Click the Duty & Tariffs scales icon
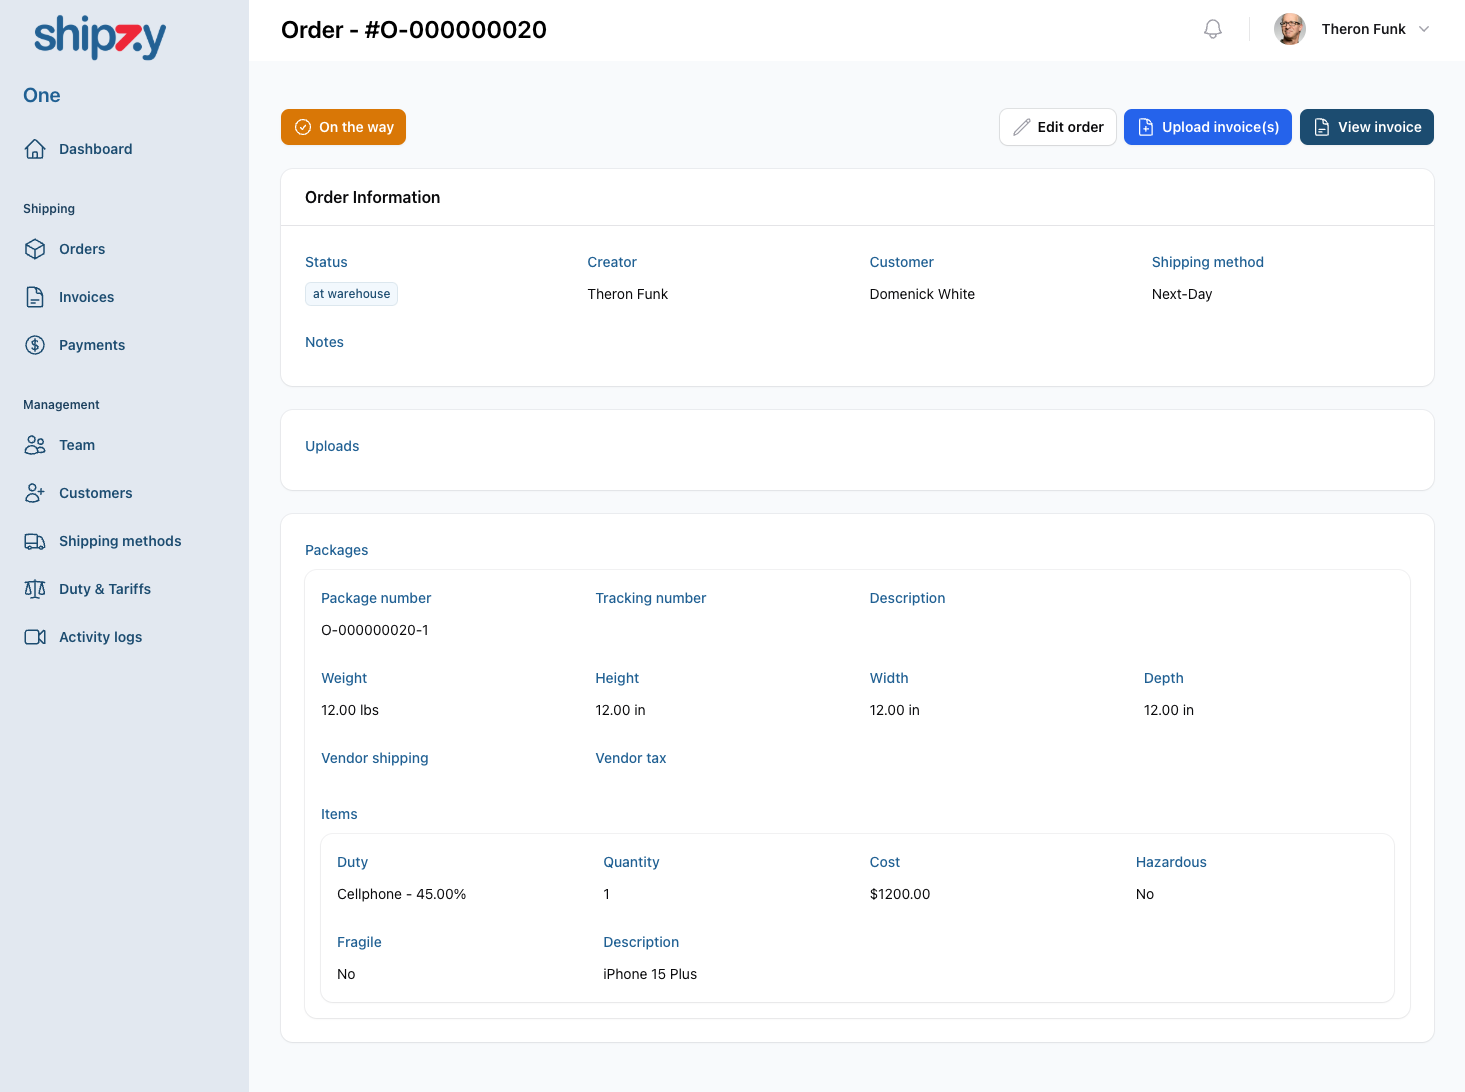Image resolution: width=1465 pixels, height=1092 pixels. coord(35,589)
